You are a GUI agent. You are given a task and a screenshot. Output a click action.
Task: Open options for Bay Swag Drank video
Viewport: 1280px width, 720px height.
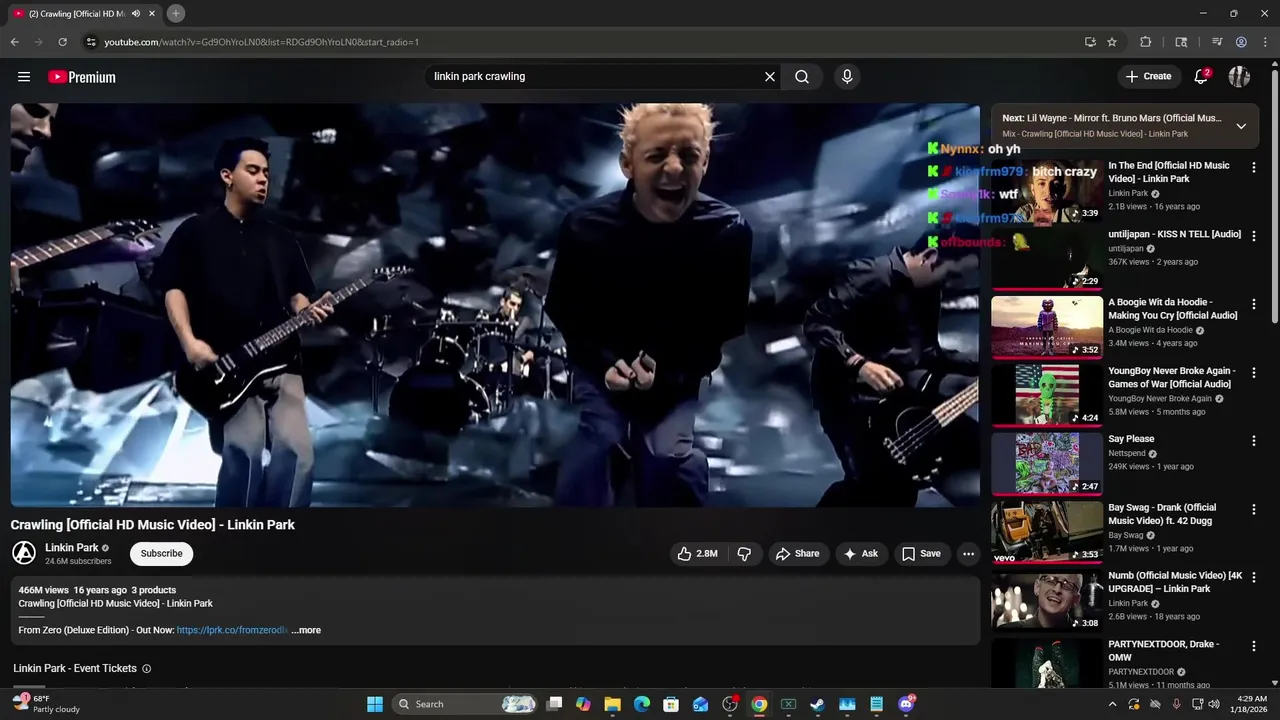coord(1253,509)
